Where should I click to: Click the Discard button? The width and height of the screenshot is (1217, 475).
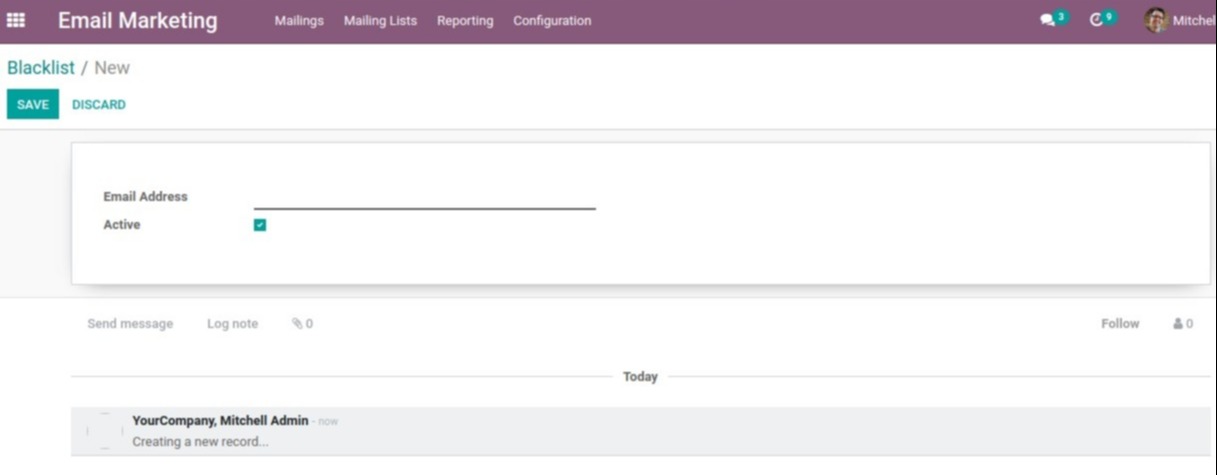tap(99, 104)
